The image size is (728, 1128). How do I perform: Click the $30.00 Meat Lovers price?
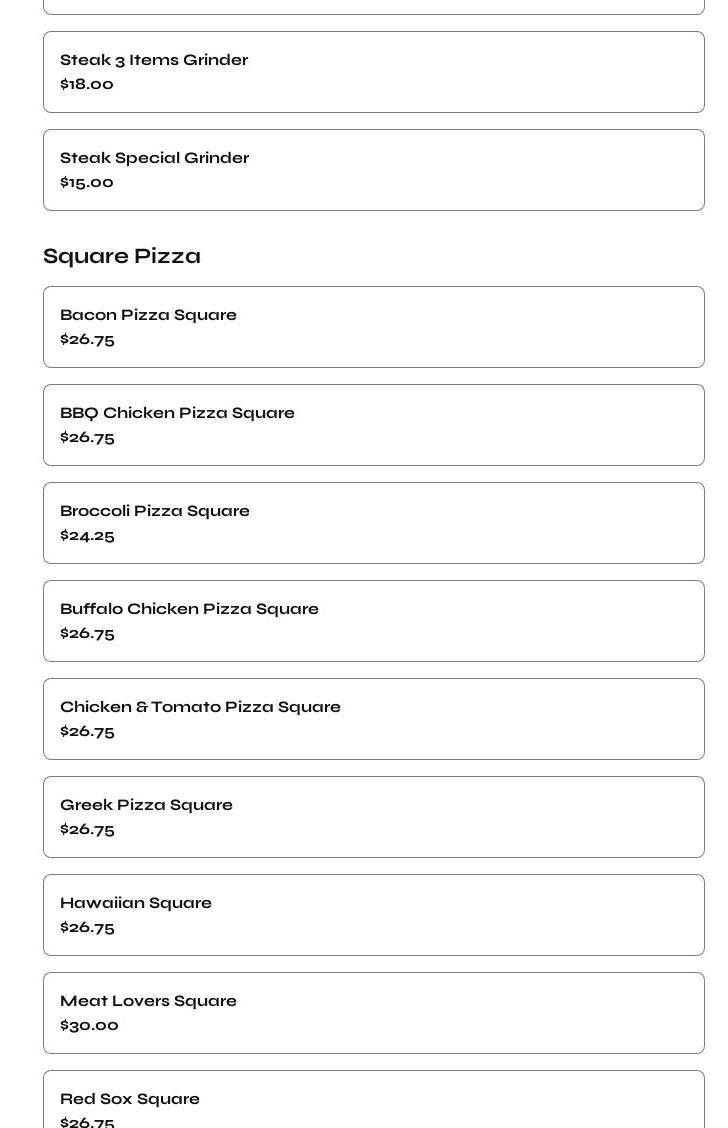[x=89, y=1025]
